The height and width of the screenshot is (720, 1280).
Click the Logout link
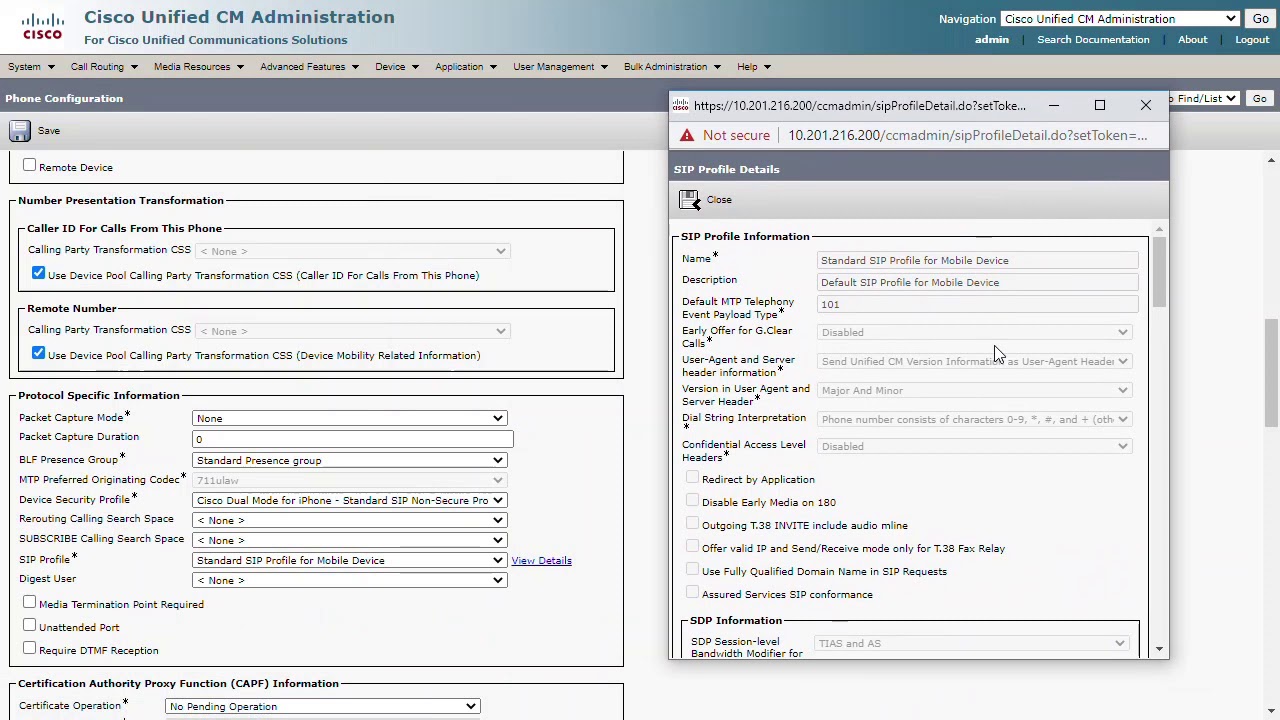click(x=1252, y=40)
